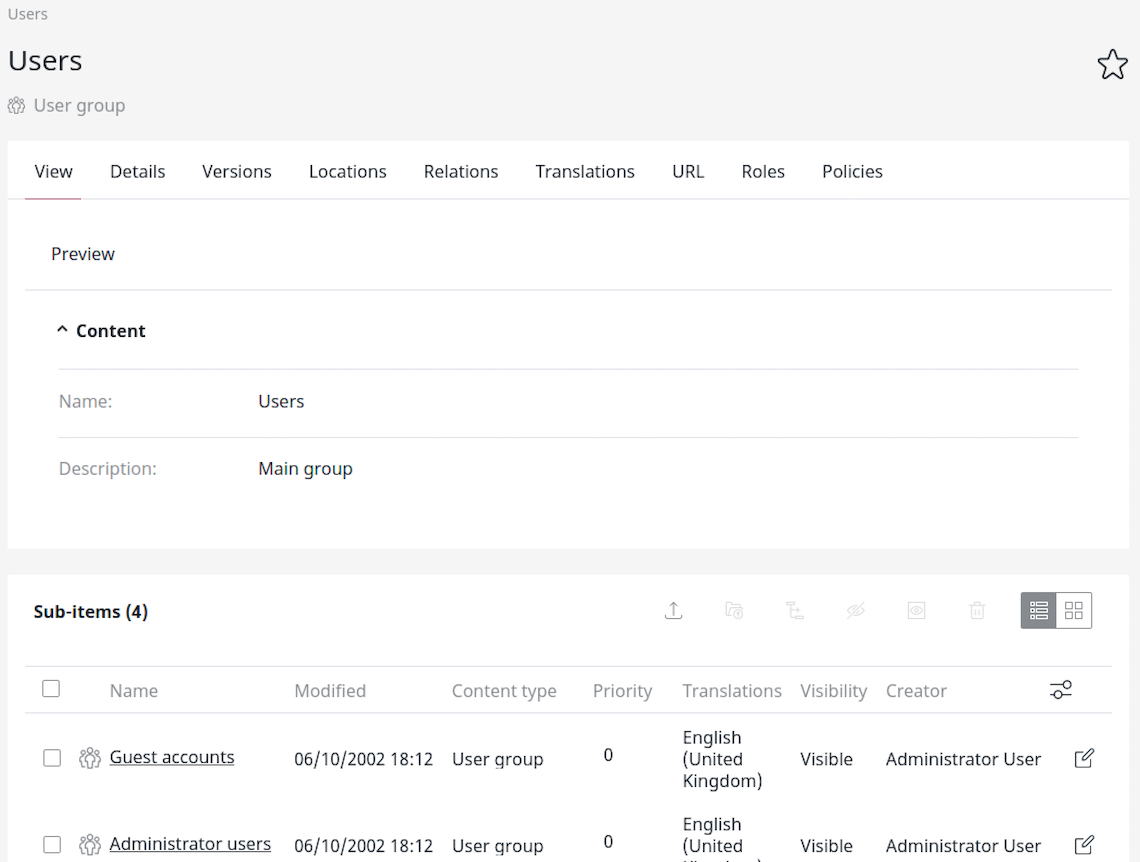Image resolution: width=1140 pixels, height=862 pixels.
Task: Switch to the View tab
Action: (x=53, y=172)
